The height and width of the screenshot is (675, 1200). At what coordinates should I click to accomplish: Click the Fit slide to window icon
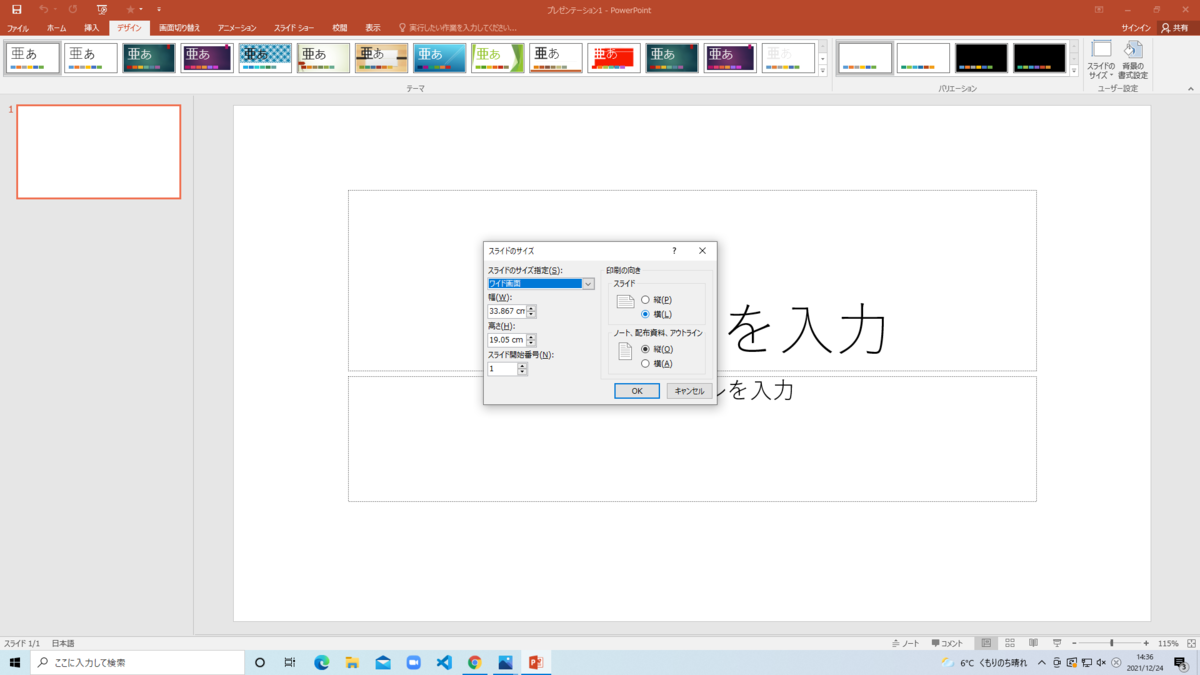pyautogui.click(x=1193, y=643)
